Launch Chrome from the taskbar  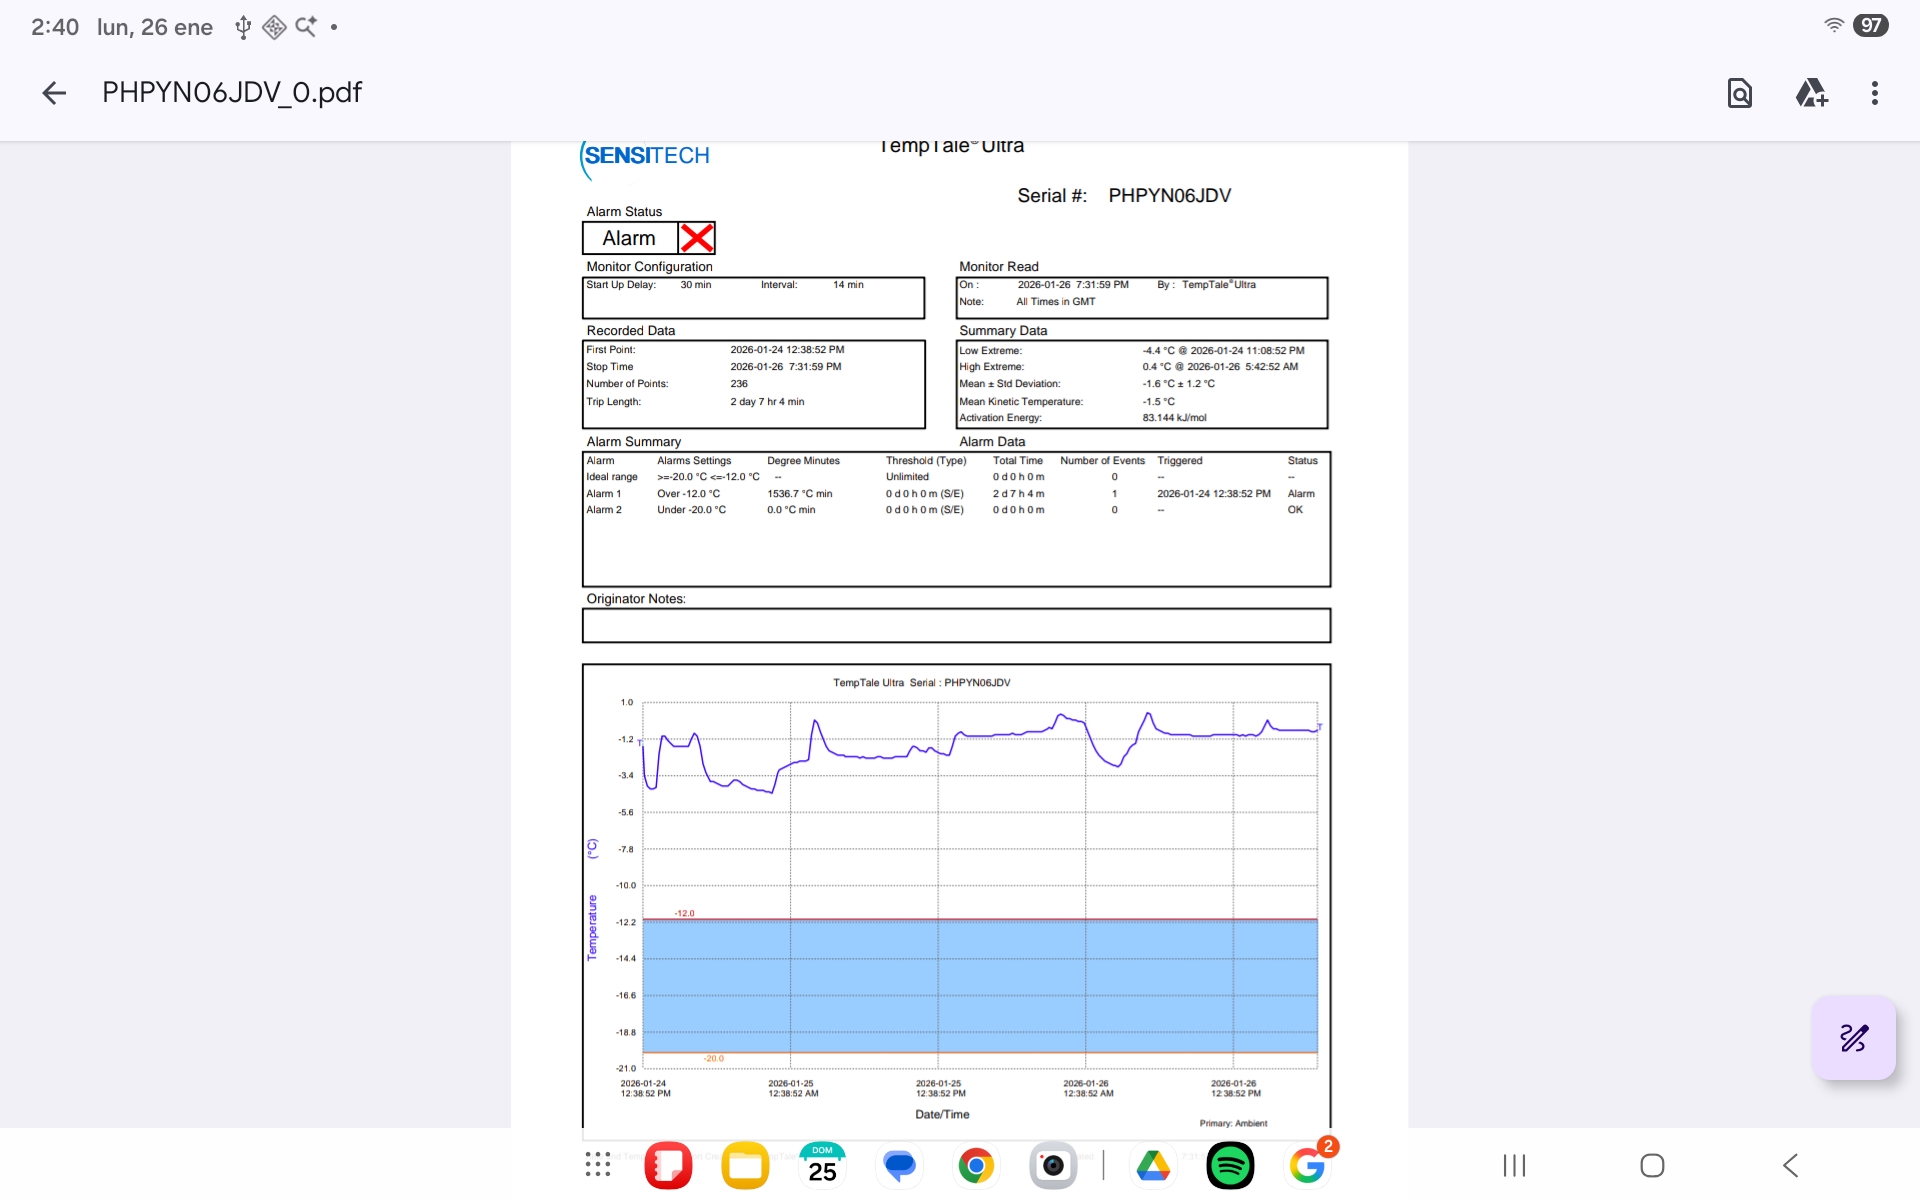pyautogui.click(x=976, y=1165)
